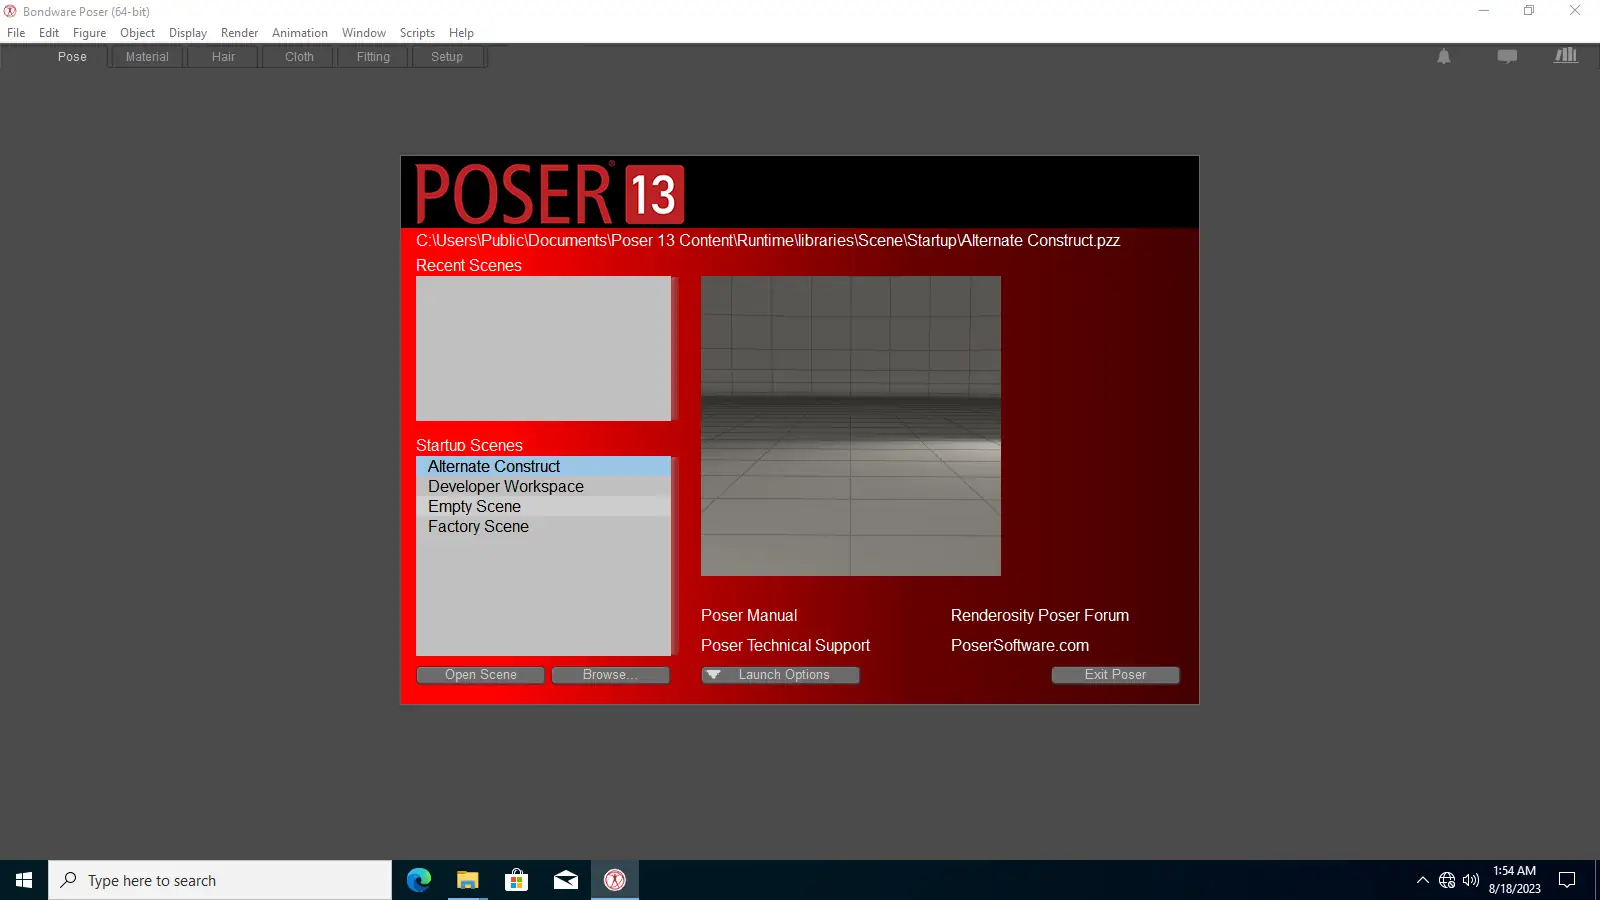The width and height of the screenshot is (1600, 900).
Task: Open the Poser Manual link
Action: [749, 616]
